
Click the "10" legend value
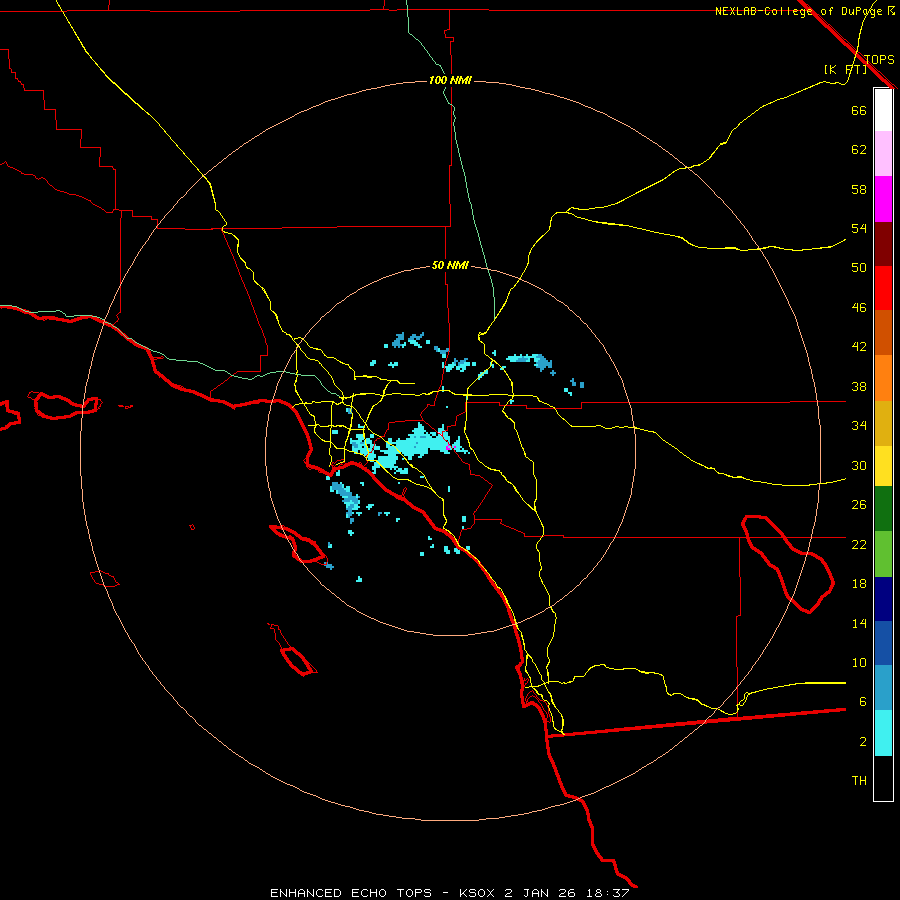click(x=859, y=662)
